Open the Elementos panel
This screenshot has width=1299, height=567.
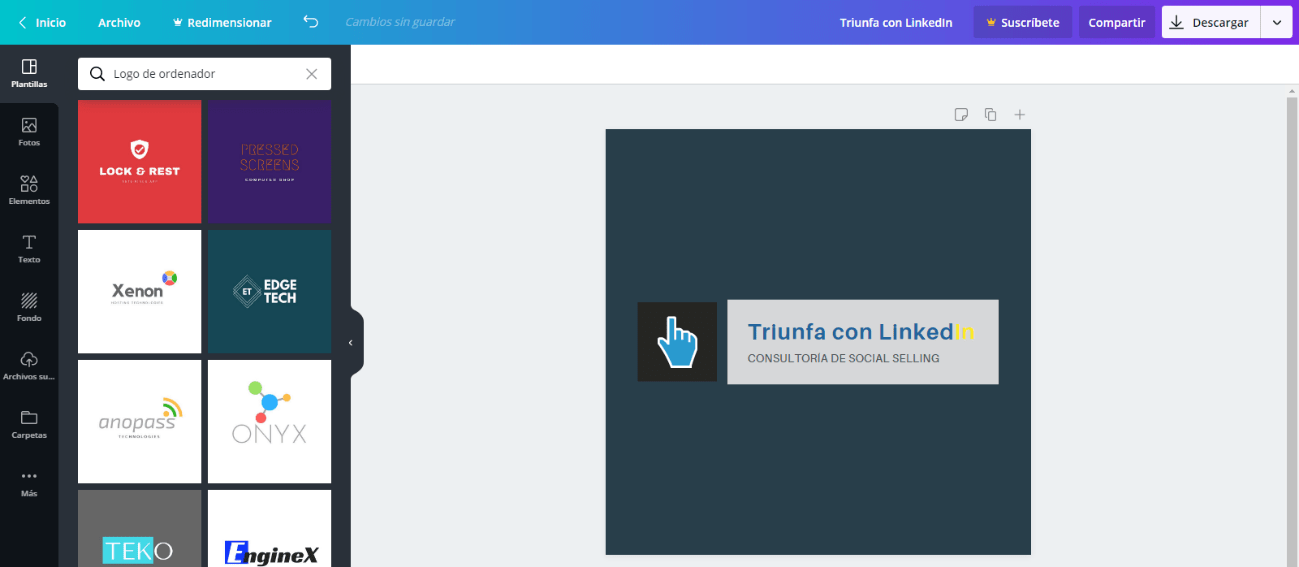29,190
